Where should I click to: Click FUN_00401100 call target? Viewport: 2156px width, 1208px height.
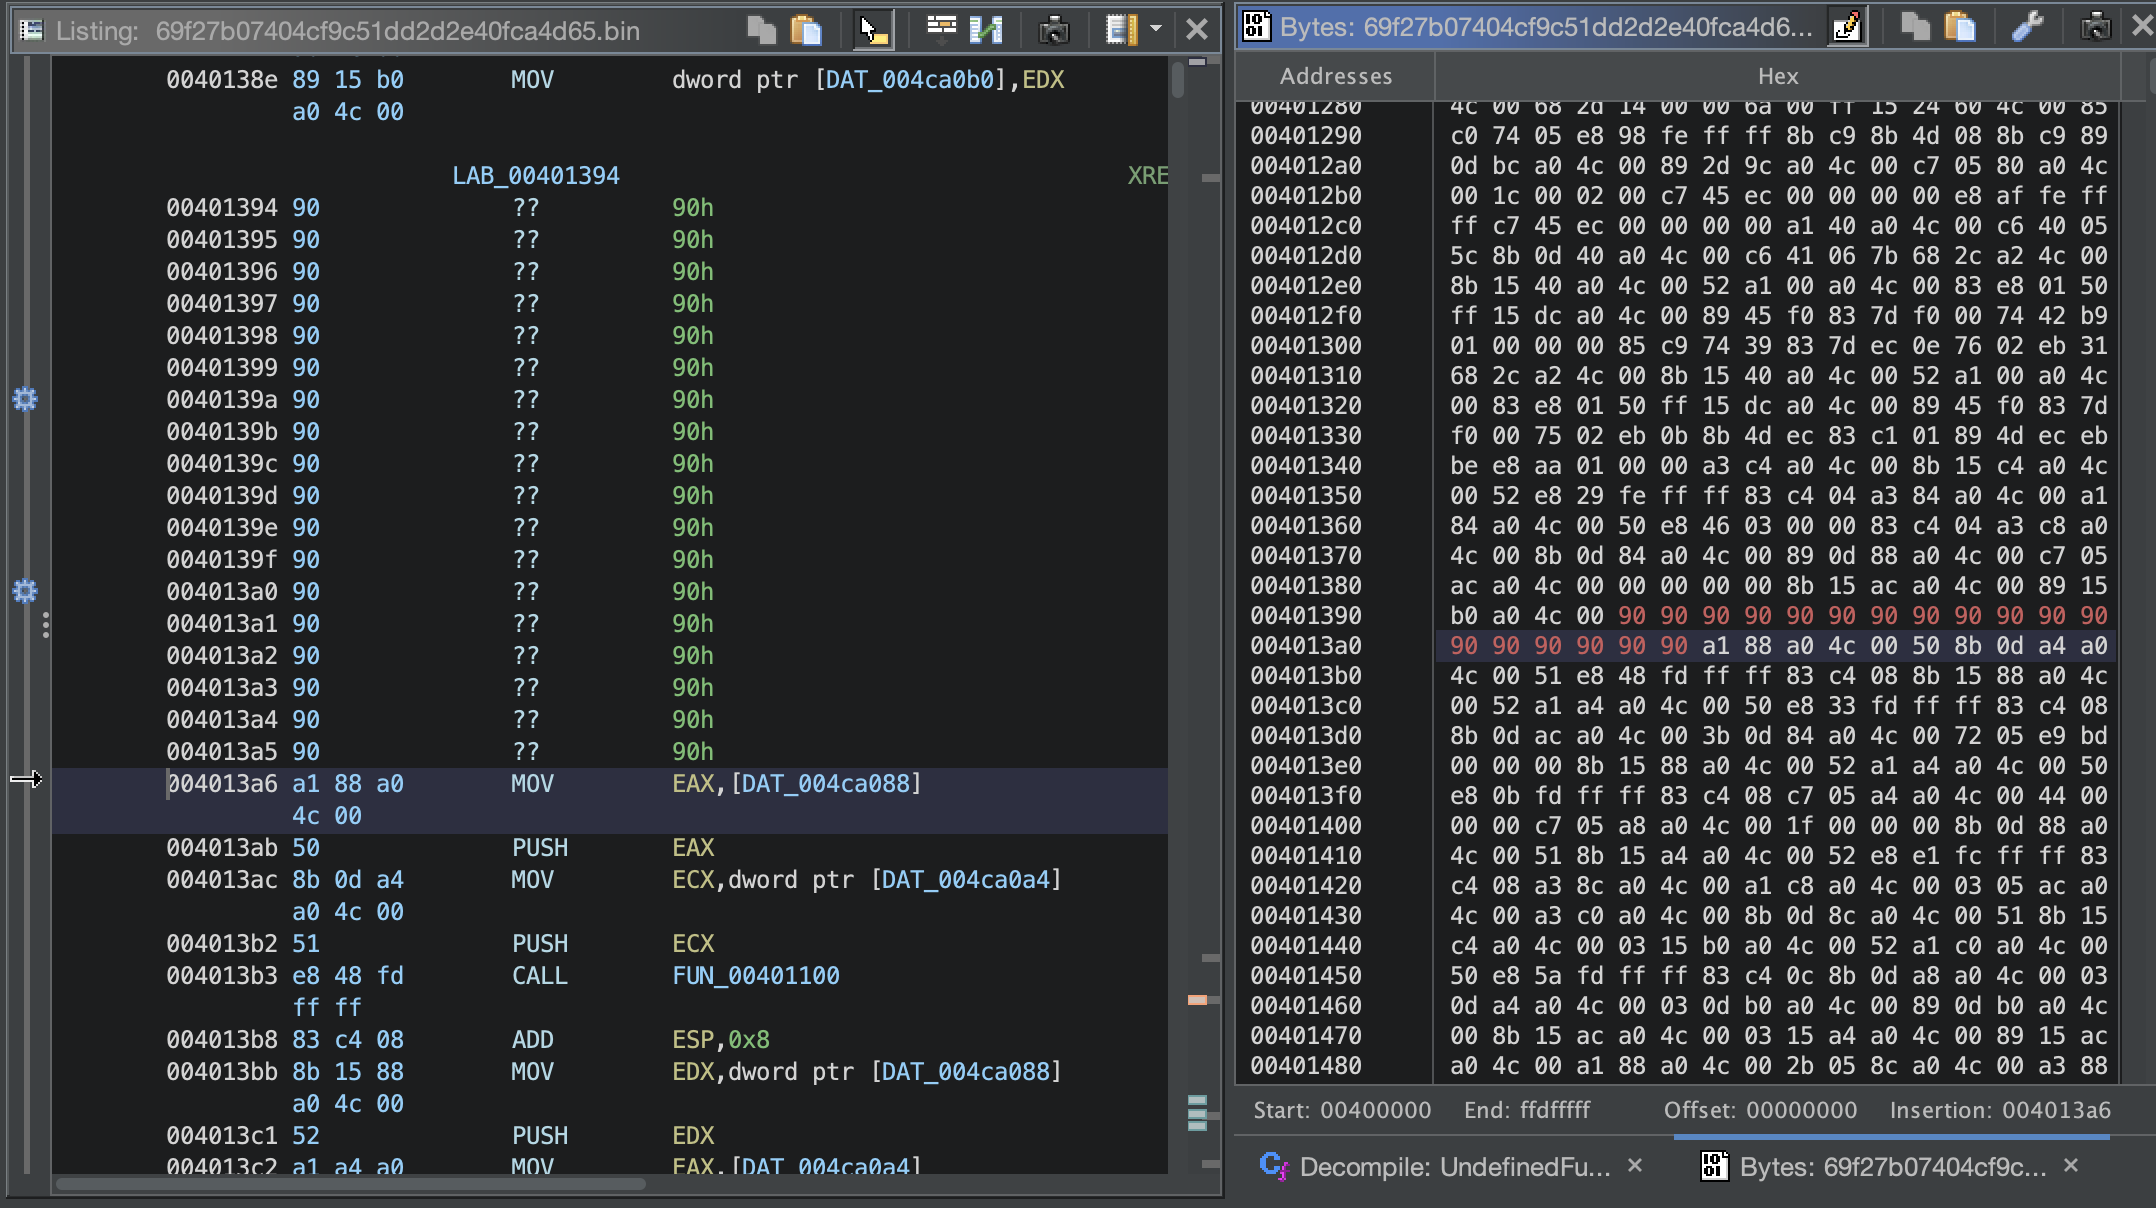(756, 976)
